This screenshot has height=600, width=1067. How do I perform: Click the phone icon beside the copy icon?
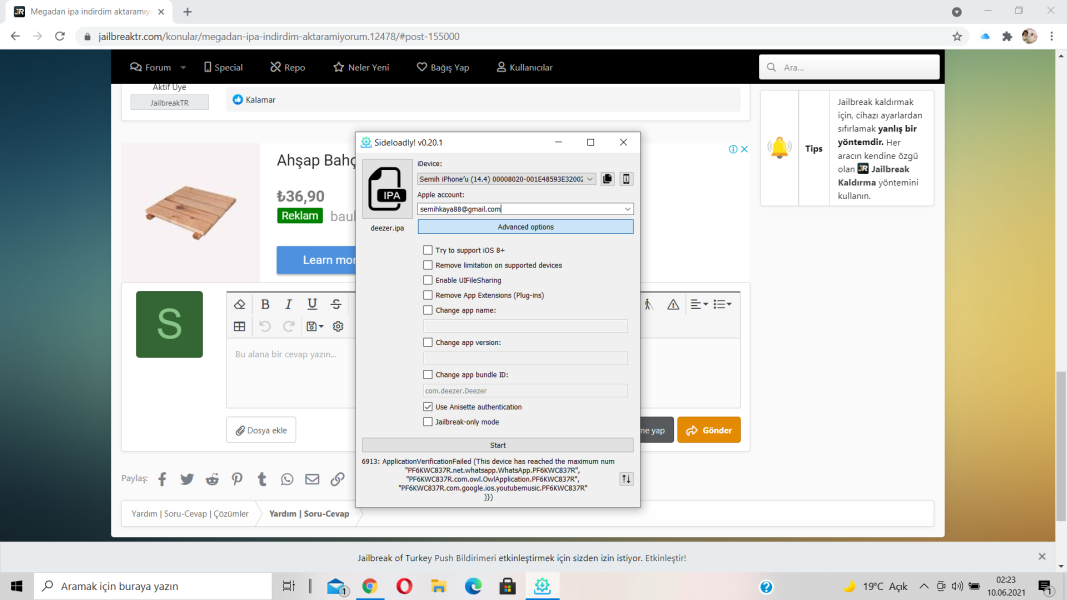[626, 179]
